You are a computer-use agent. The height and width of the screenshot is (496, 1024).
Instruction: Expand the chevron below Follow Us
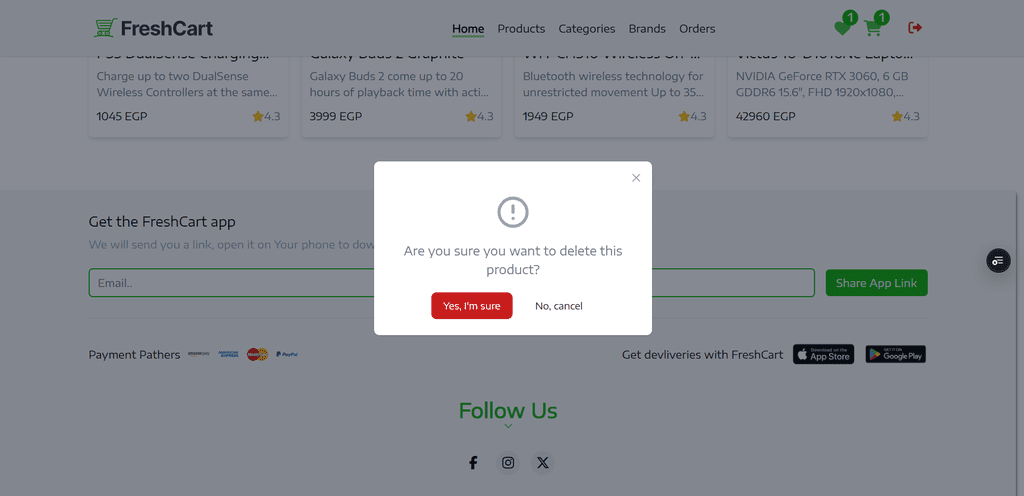click(508, 426)
